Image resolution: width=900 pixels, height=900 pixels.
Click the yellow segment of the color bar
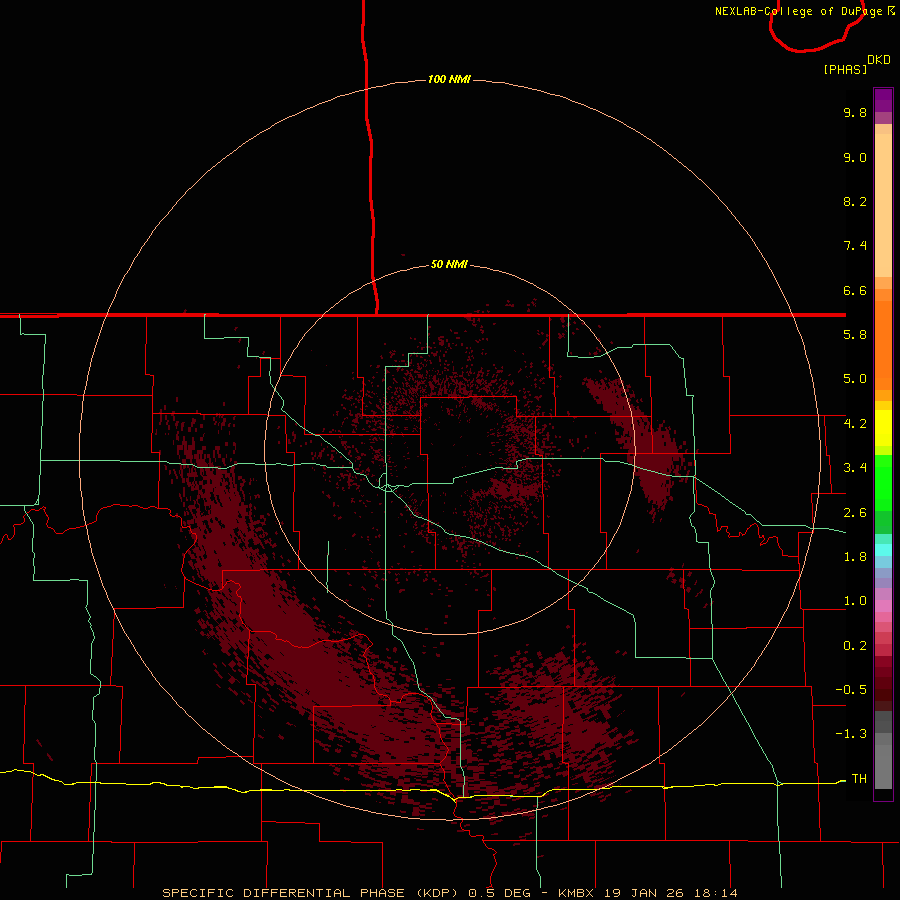(x=883, y=428)
